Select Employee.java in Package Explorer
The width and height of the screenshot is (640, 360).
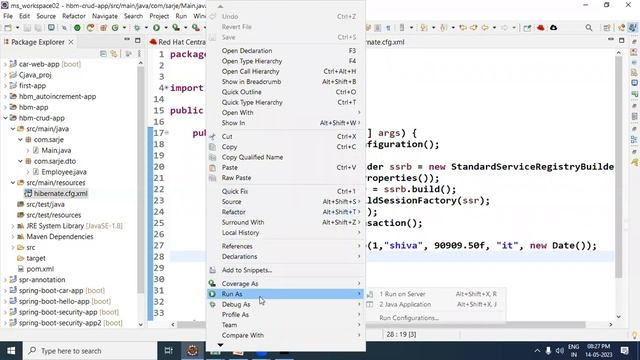point(64,172)
